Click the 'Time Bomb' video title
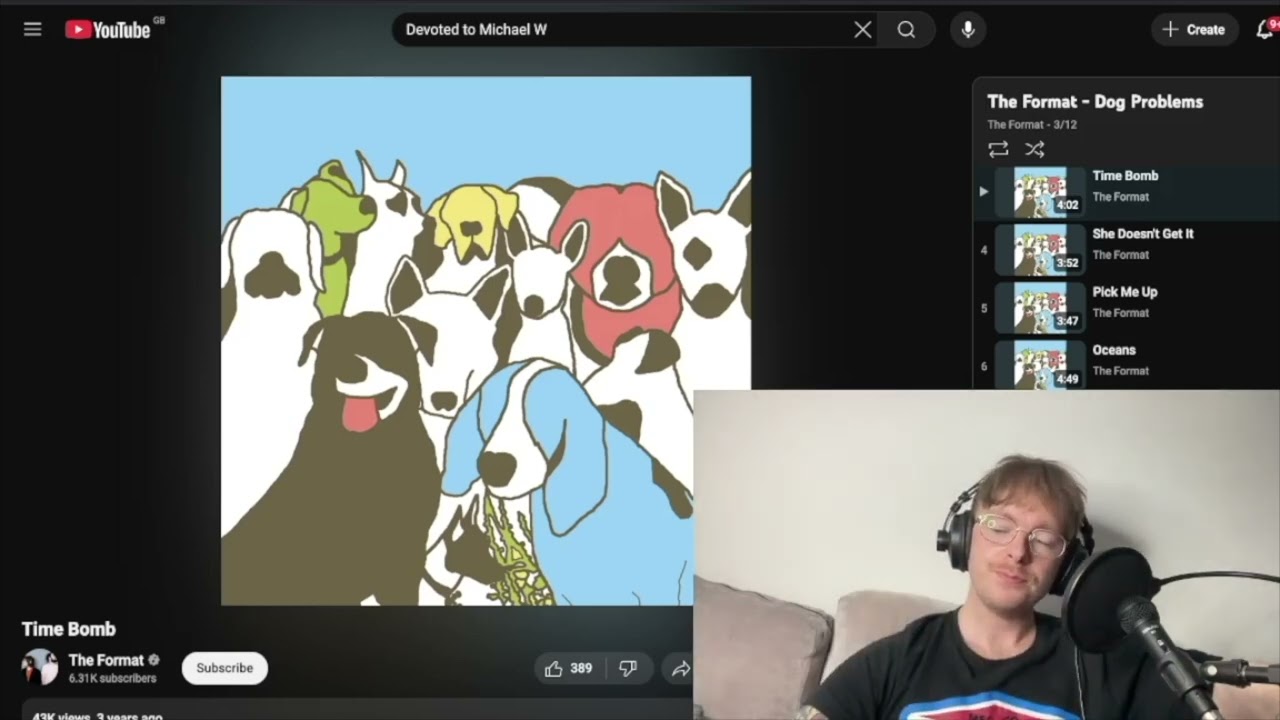 coord(69,629)
